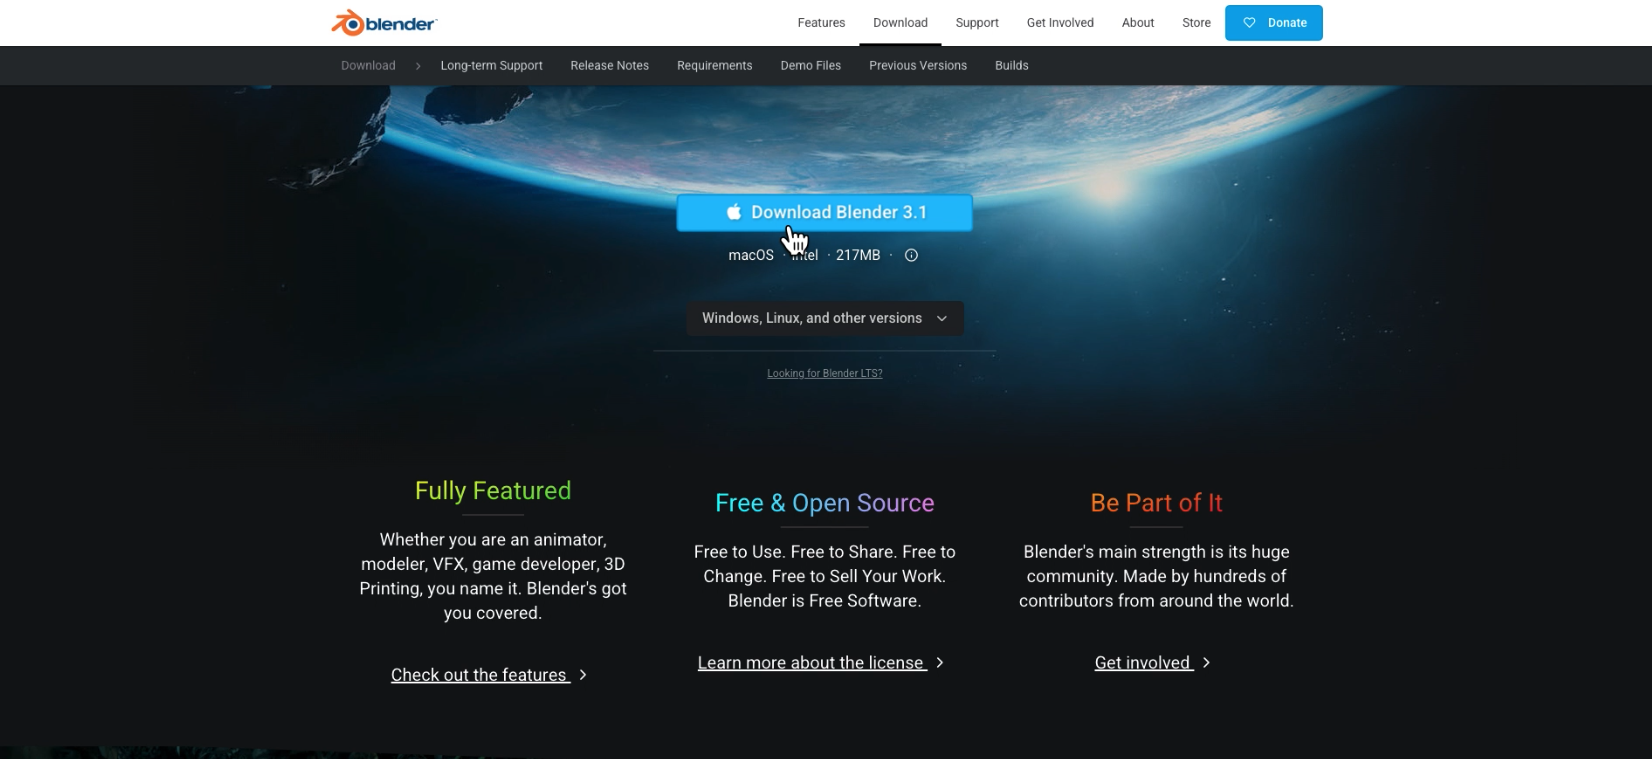Click the arrow after Check out the features
Image resolution: width=1652 pixels, height=759 pixels.
[x=583, y=675]
